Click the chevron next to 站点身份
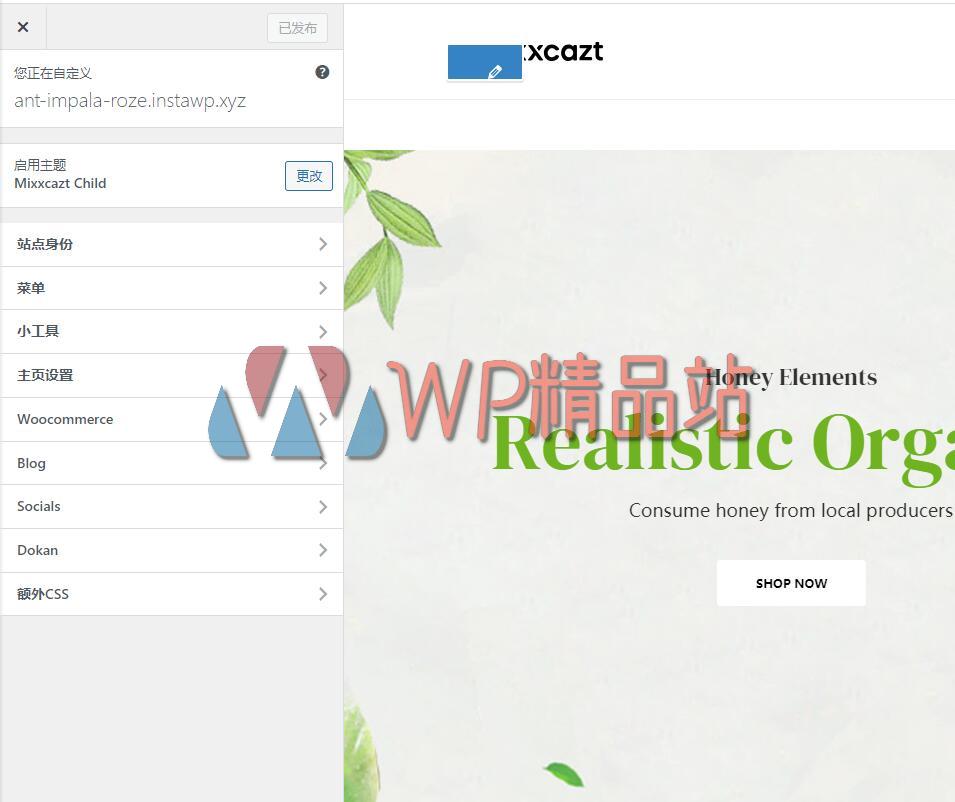 (322, 244)
